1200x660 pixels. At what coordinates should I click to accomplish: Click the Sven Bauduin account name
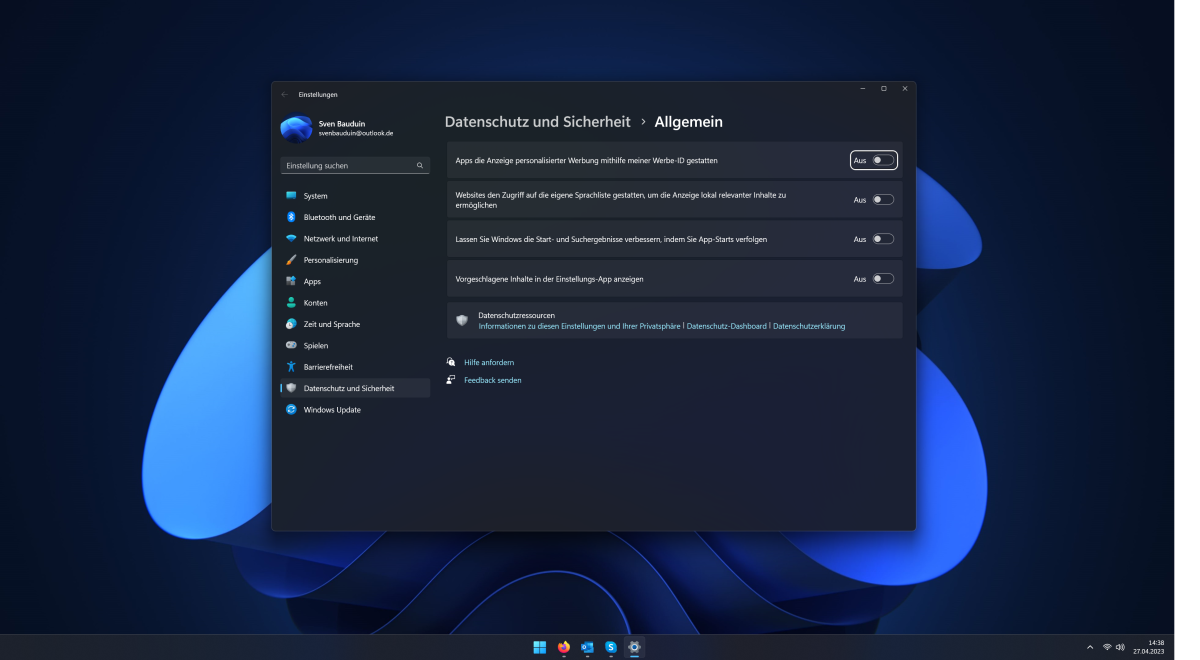coord(341,124)
